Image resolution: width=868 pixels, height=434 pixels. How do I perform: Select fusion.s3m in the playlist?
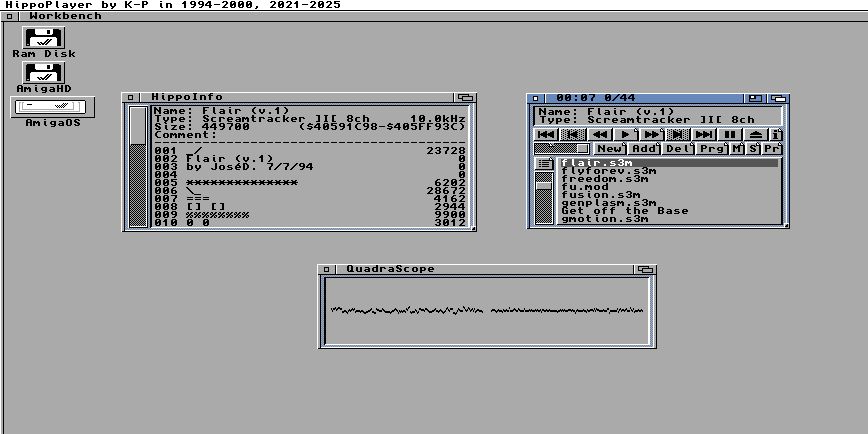pyautogui.click(x=668, y=195)
